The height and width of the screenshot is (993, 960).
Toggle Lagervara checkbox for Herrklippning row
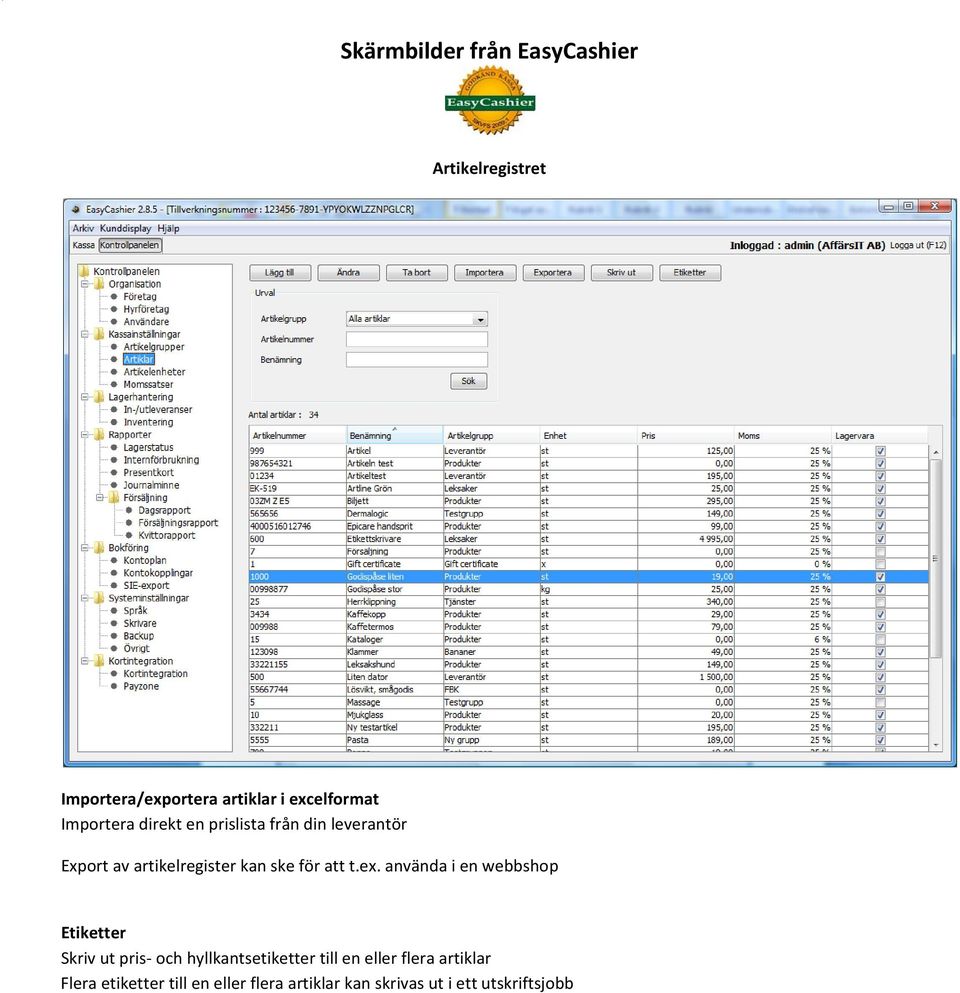[880, 602]
